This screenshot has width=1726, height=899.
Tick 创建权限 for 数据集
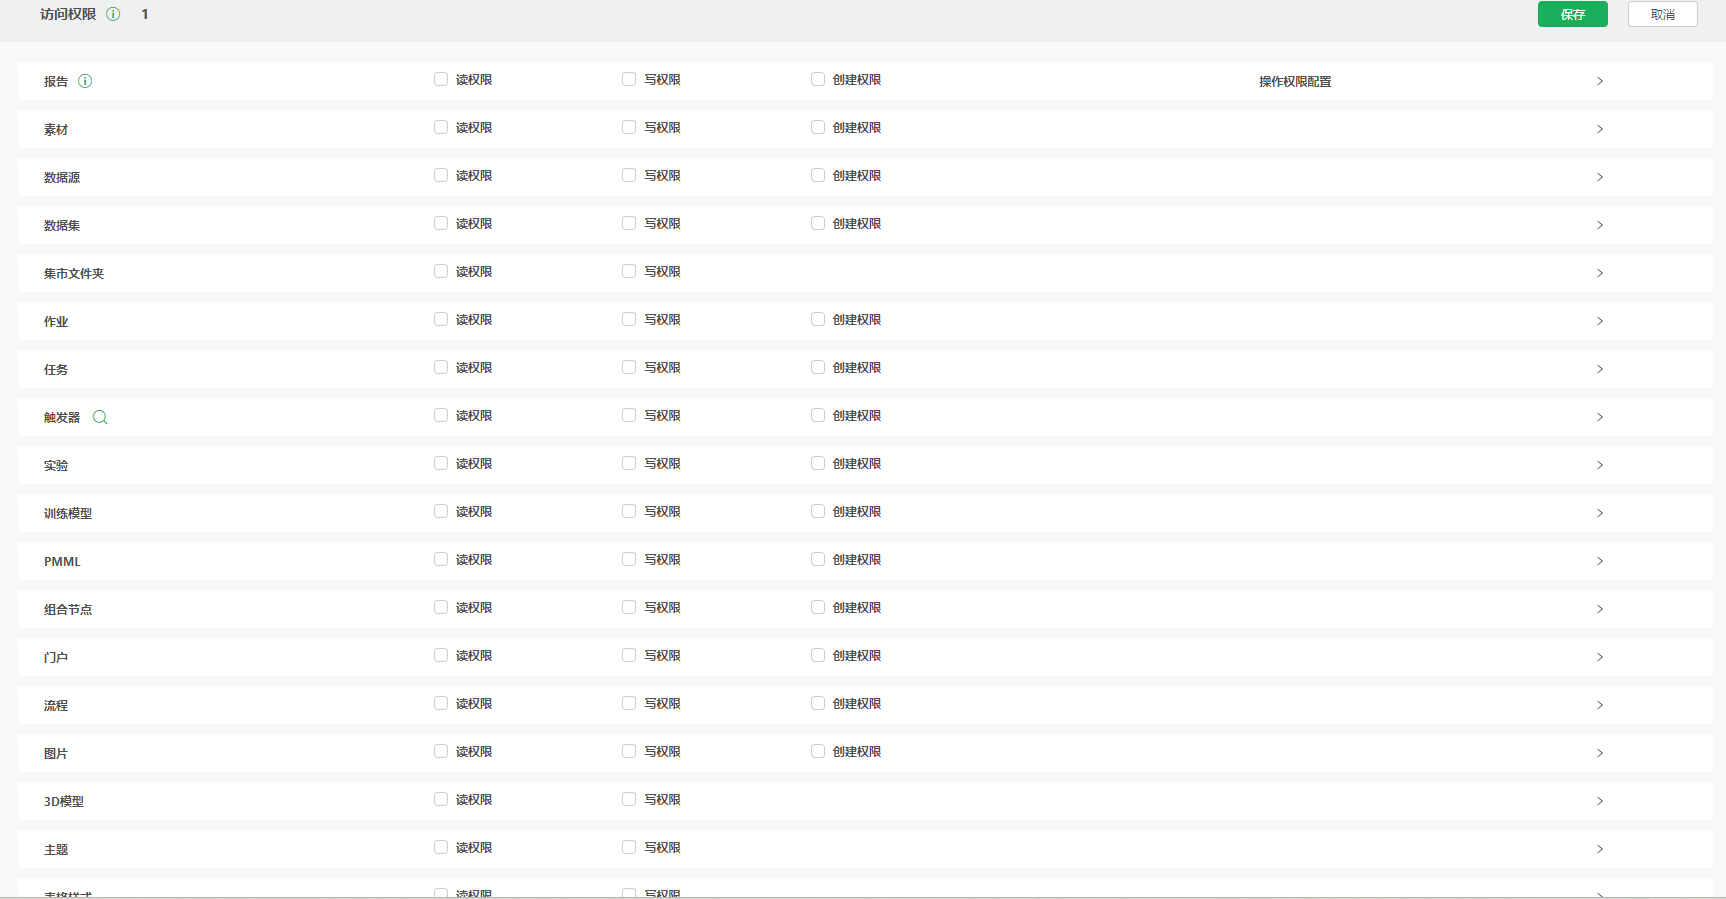point(818,223)
